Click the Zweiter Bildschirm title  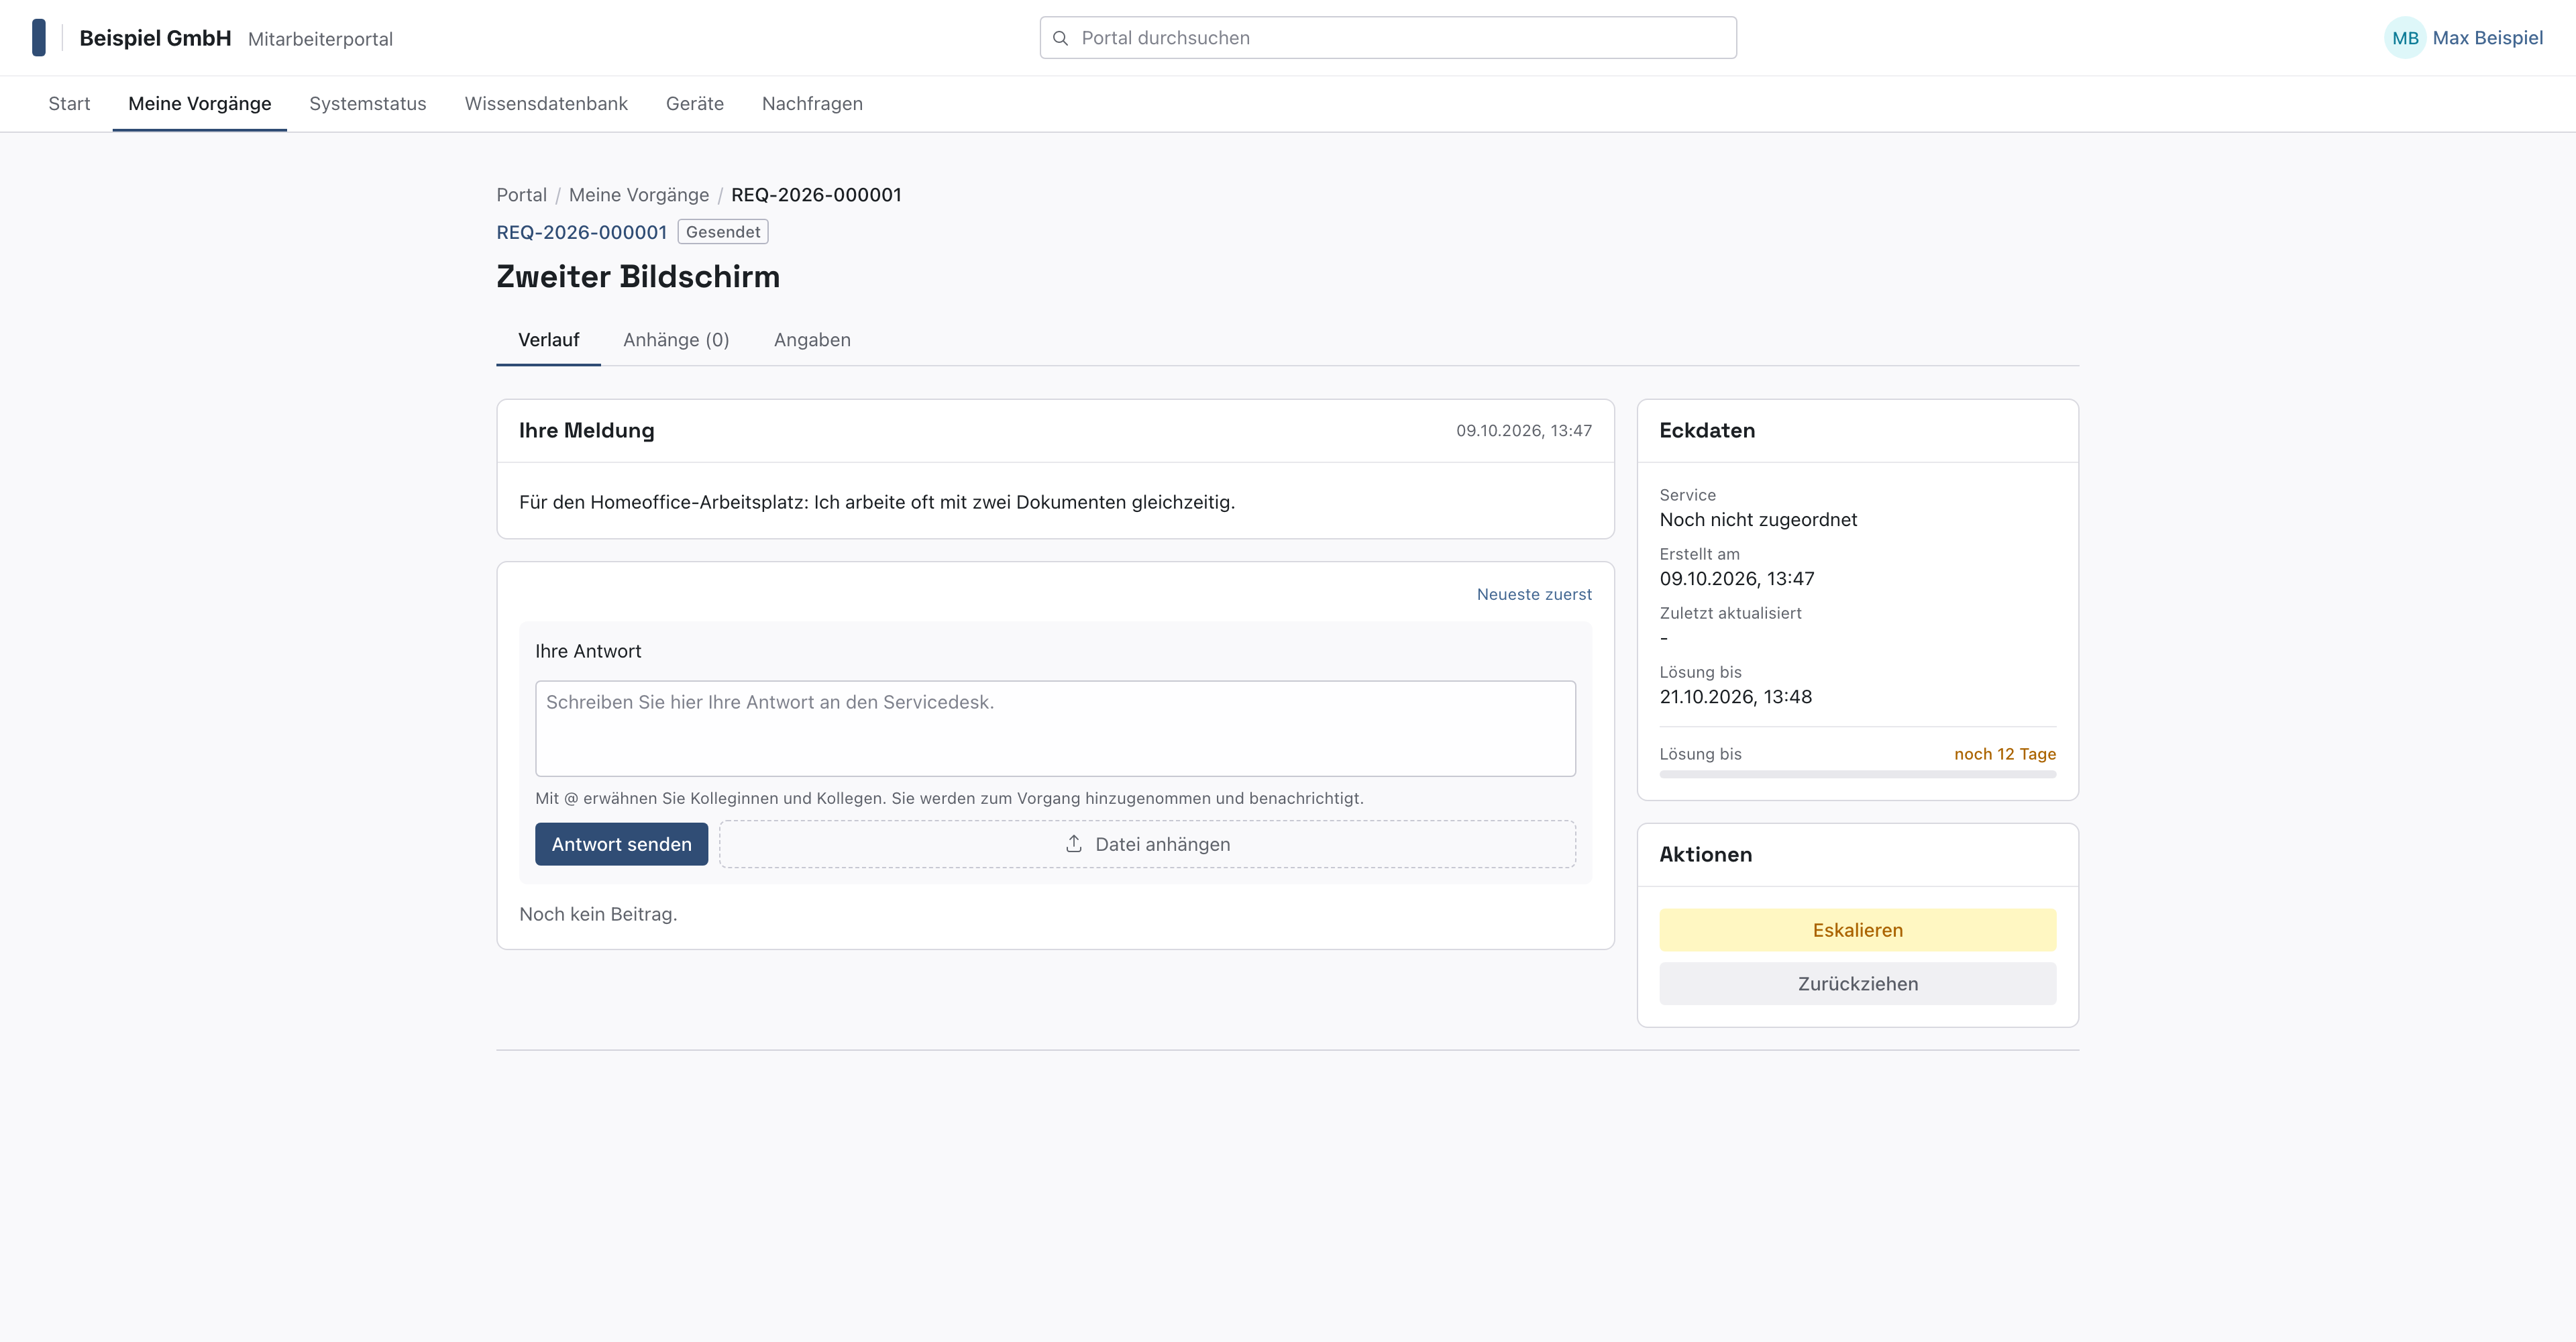(638, 277)
